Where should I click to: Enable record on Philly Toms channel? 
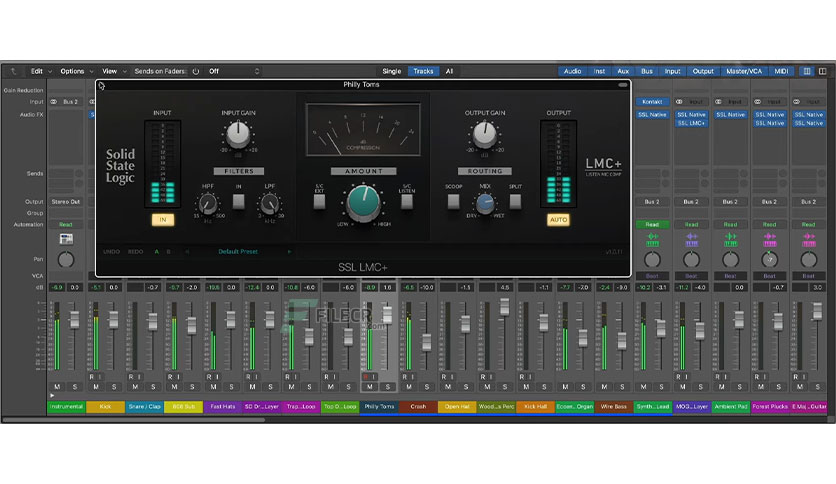click(365, 376)
